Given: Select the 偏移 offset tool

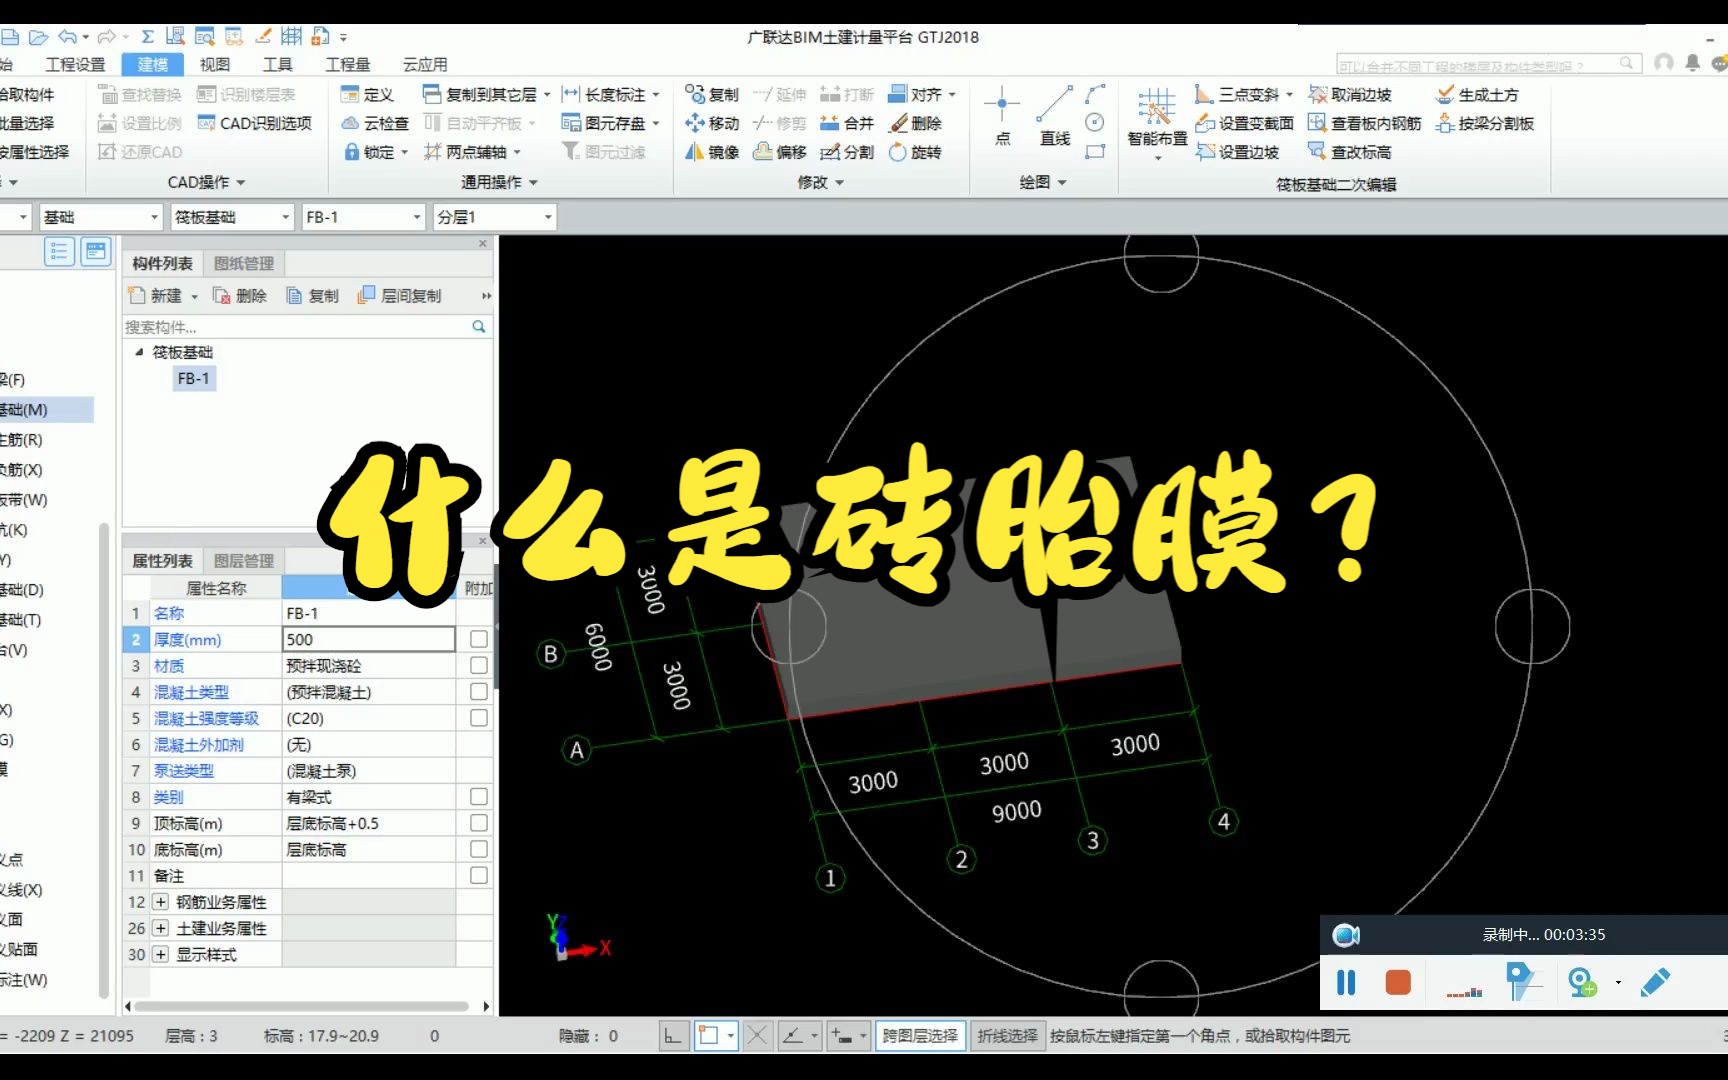Looking at the screenshot, I should tap(780, 152).
